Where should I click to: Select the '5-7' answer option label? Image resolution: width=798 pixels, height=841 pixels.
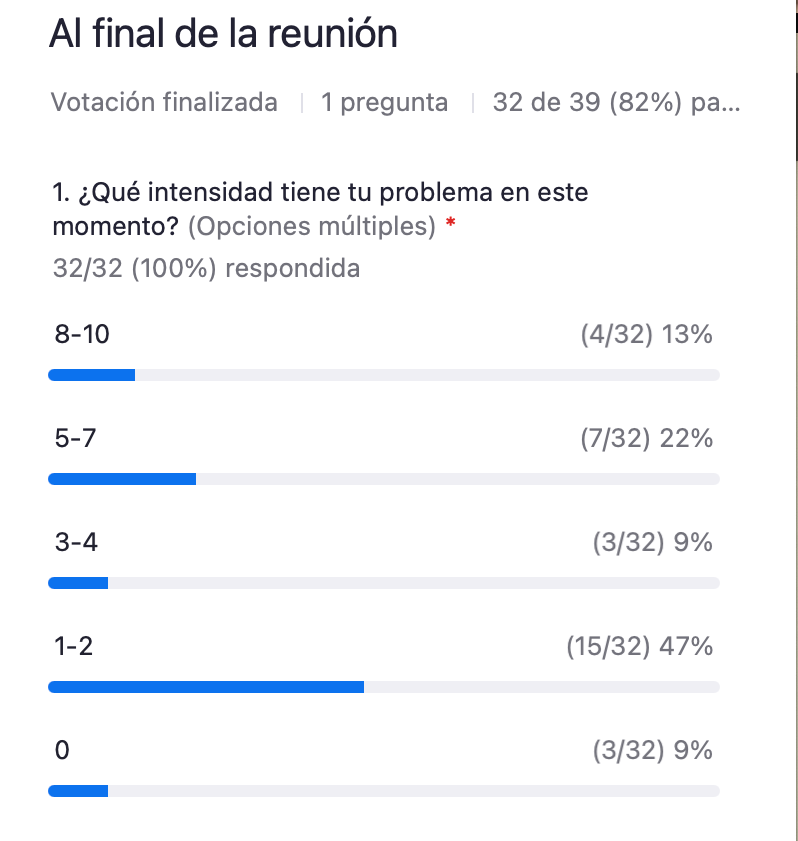[x=75, y=438]
